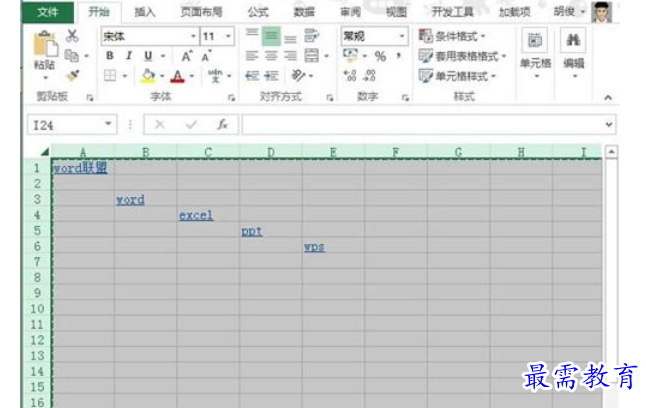Apply cell borders icon

point(110,75)
